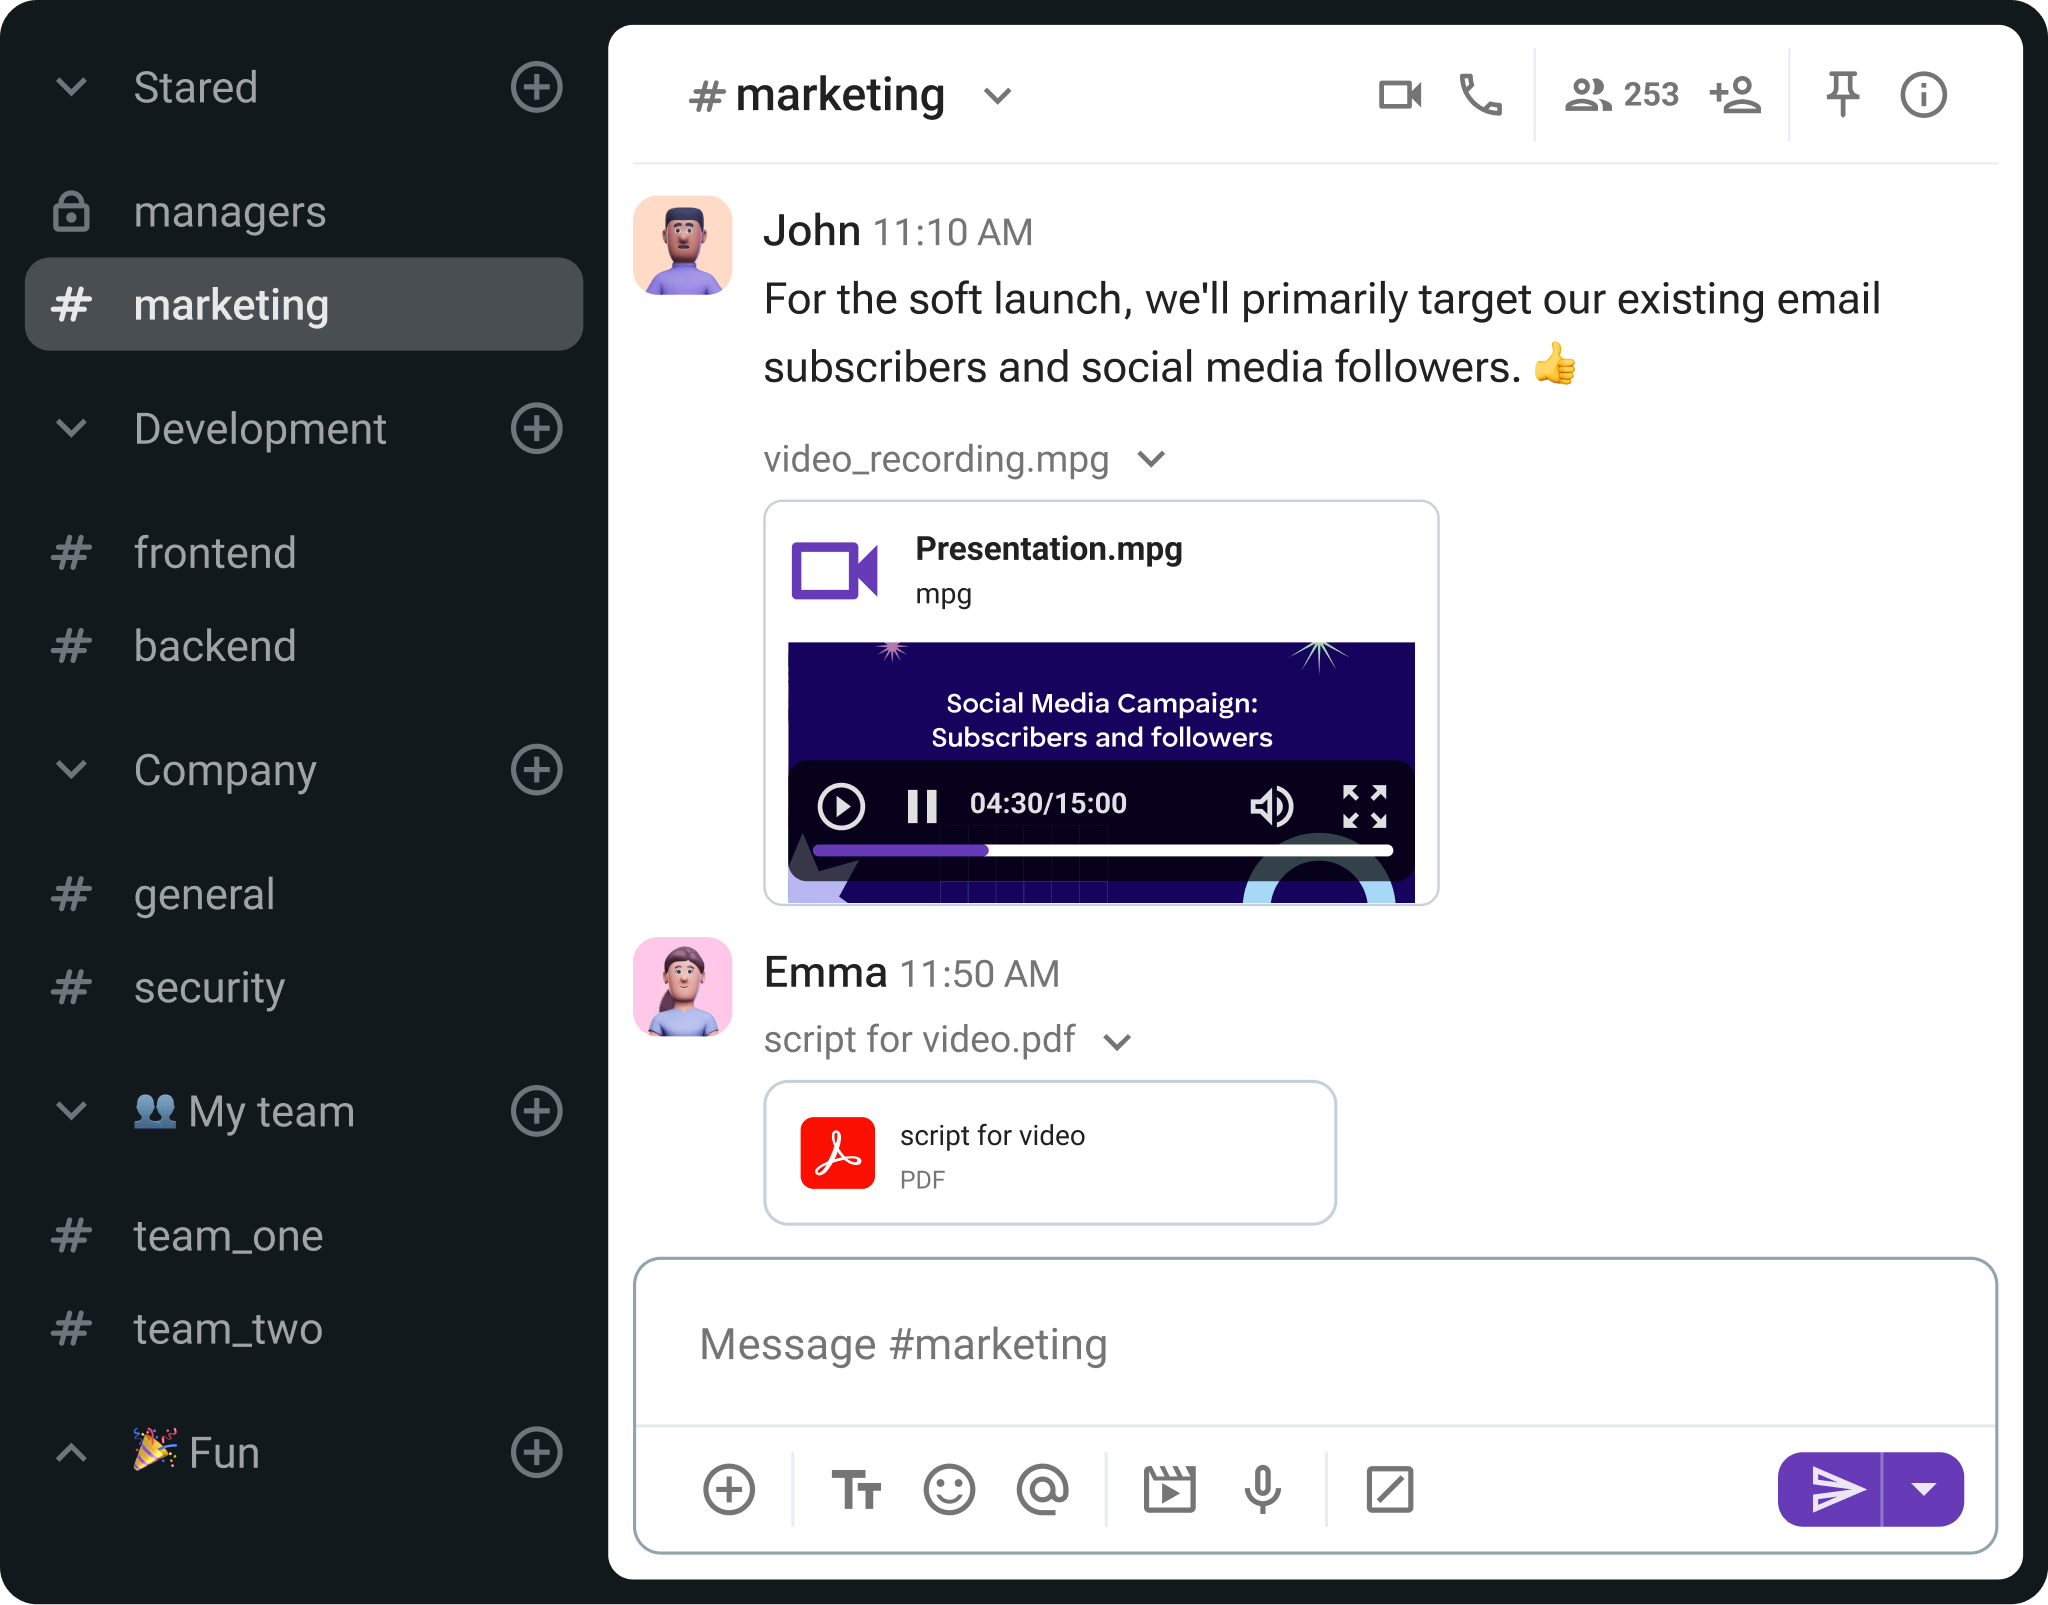
Task: Open the marketing channel title dropdown
Action: tap(997, 96)
